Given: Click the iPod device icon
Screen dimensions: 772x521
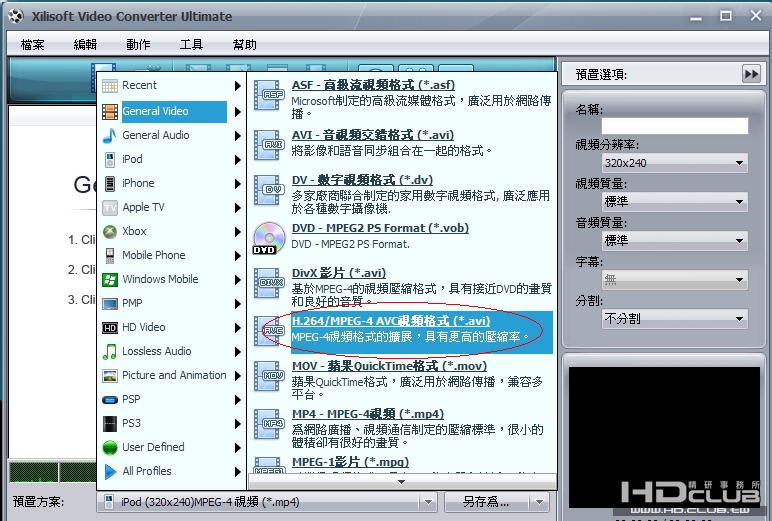Looking at the screenshot, I should 110,160.
